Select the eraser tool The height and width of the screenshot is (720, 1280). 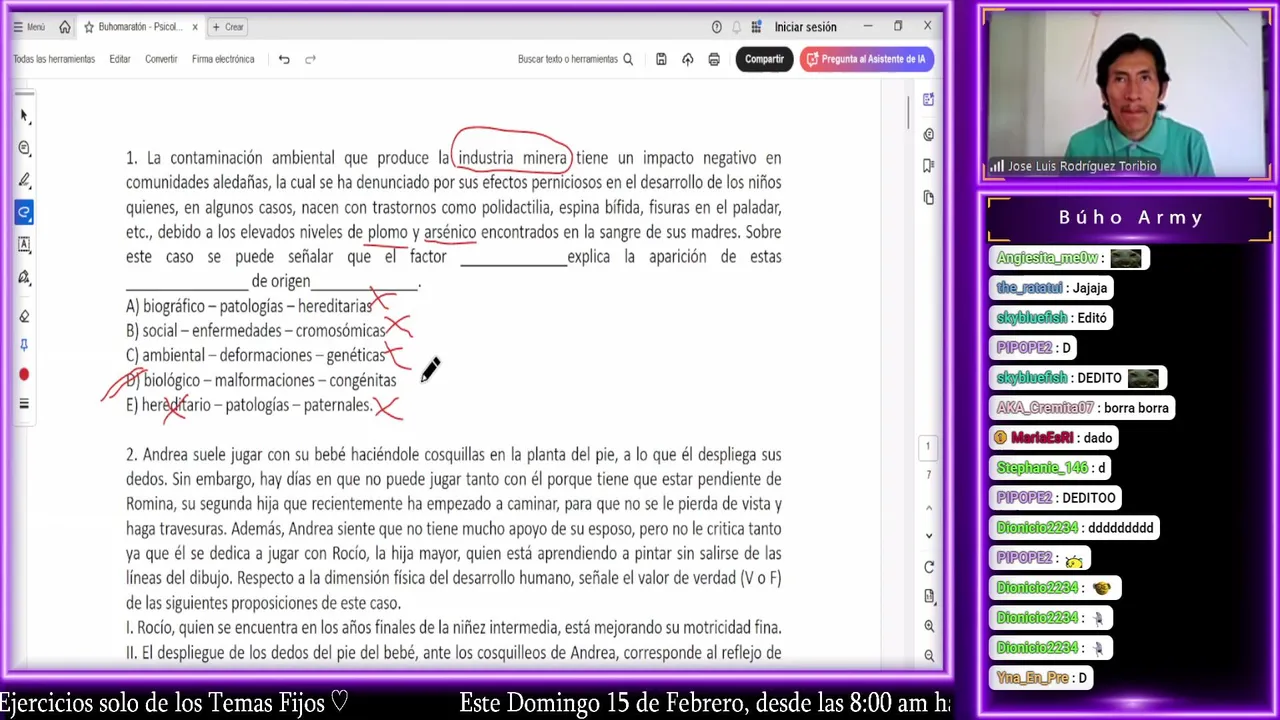[x=24, y=316]
